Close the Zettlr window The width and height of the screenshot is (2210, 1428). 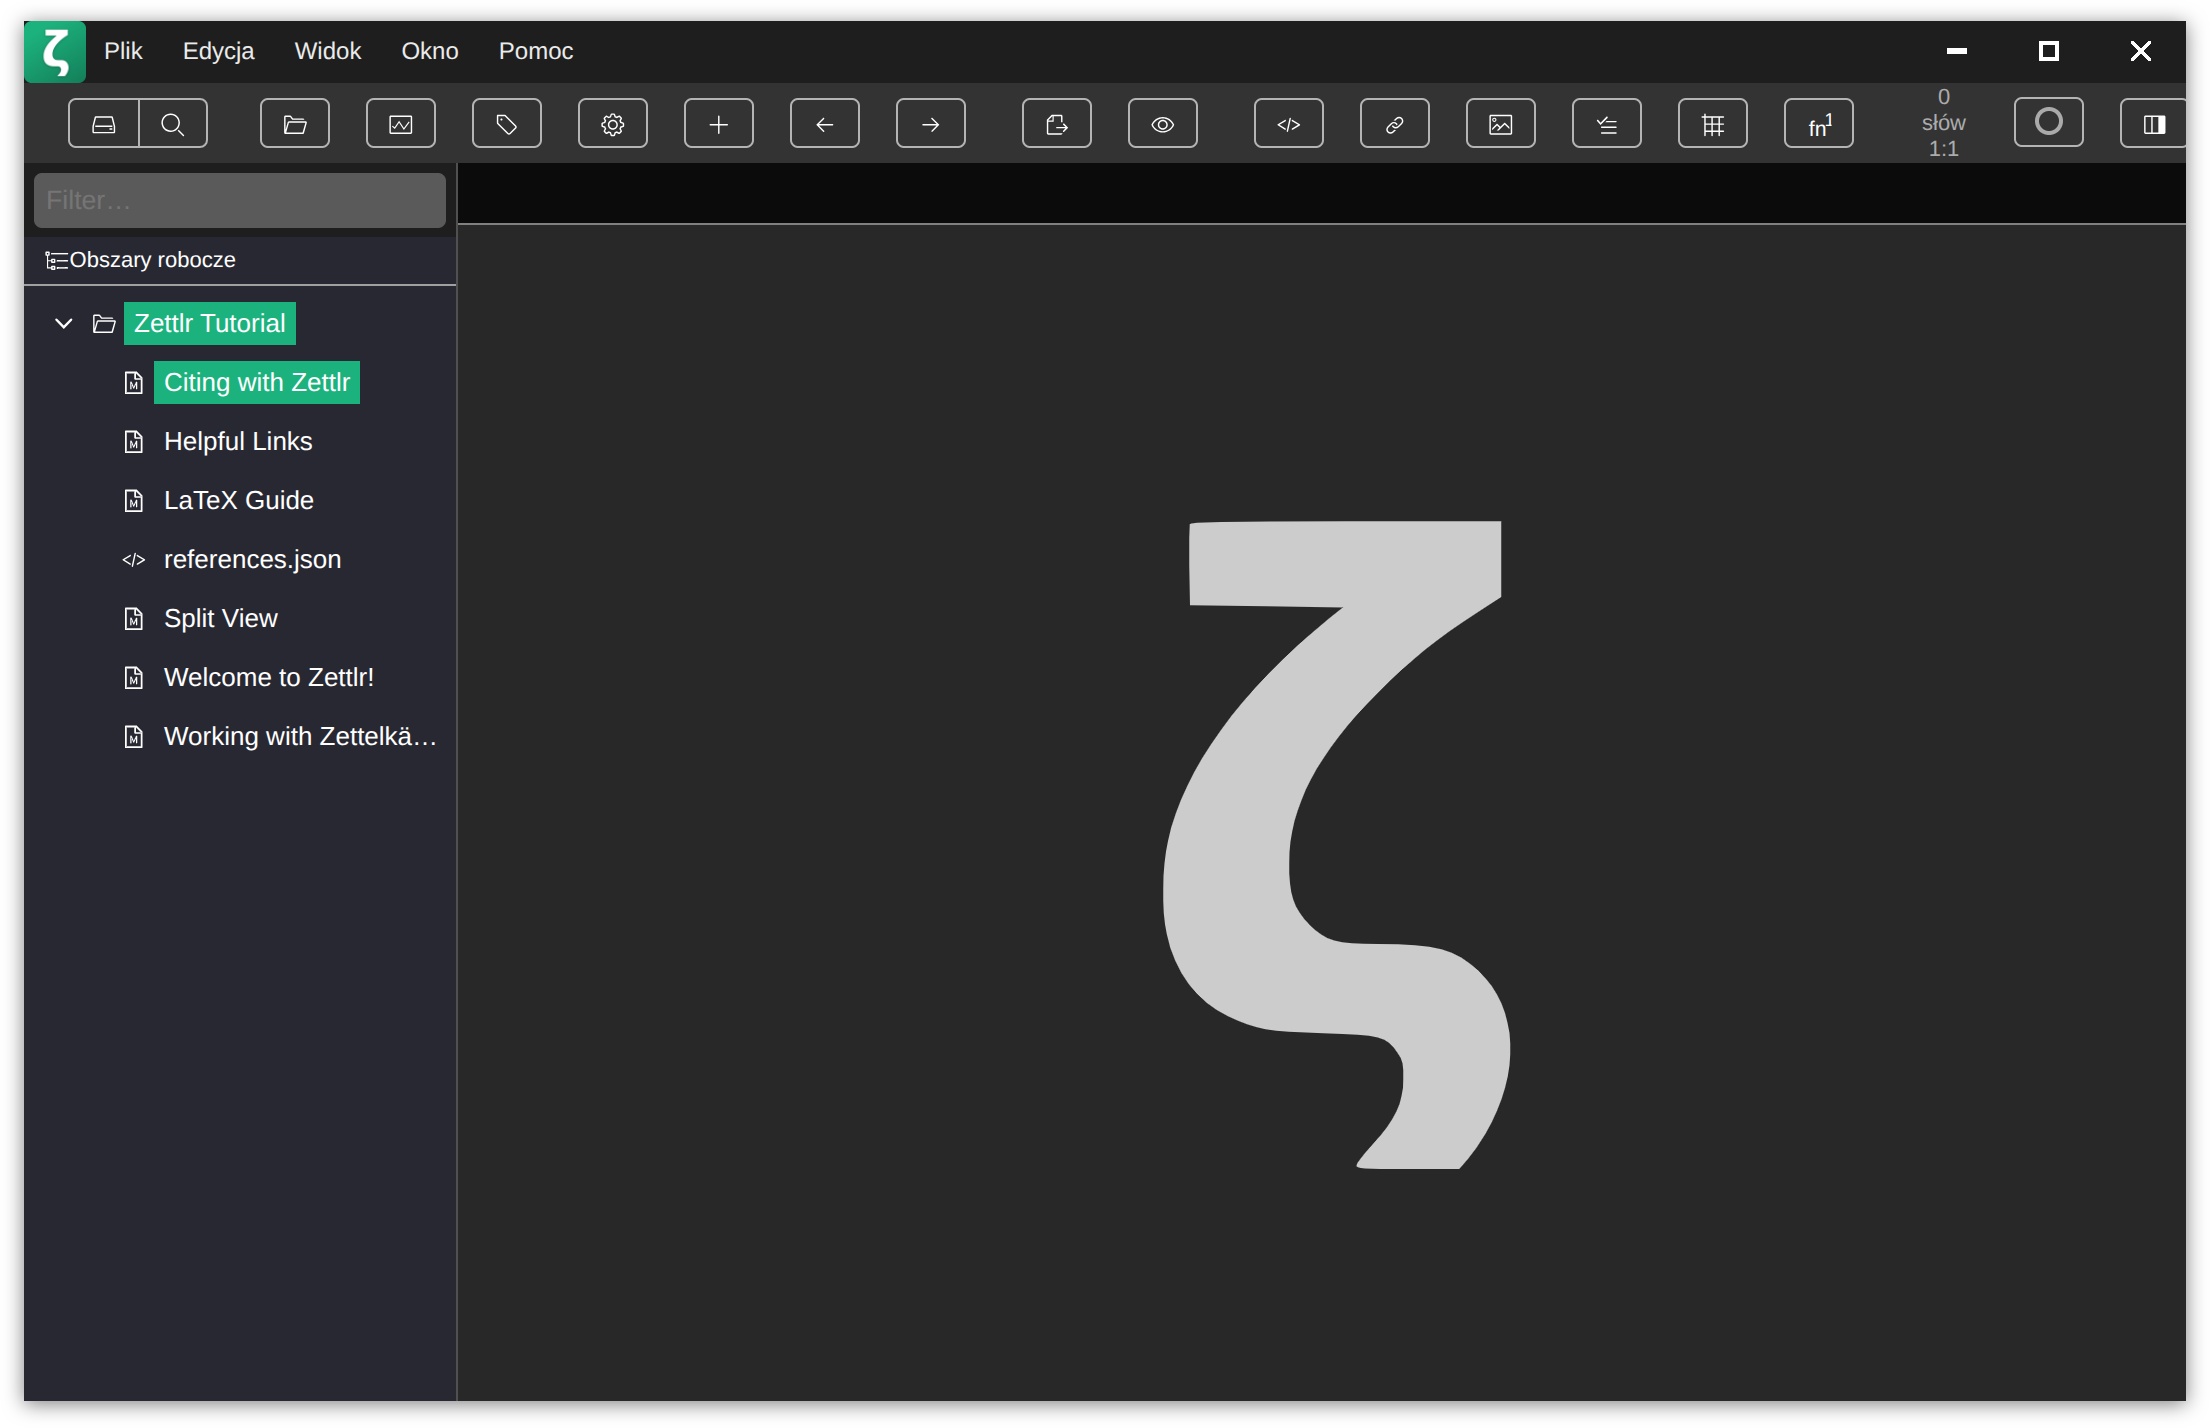pyautogui.click(x=2141, y=51)
